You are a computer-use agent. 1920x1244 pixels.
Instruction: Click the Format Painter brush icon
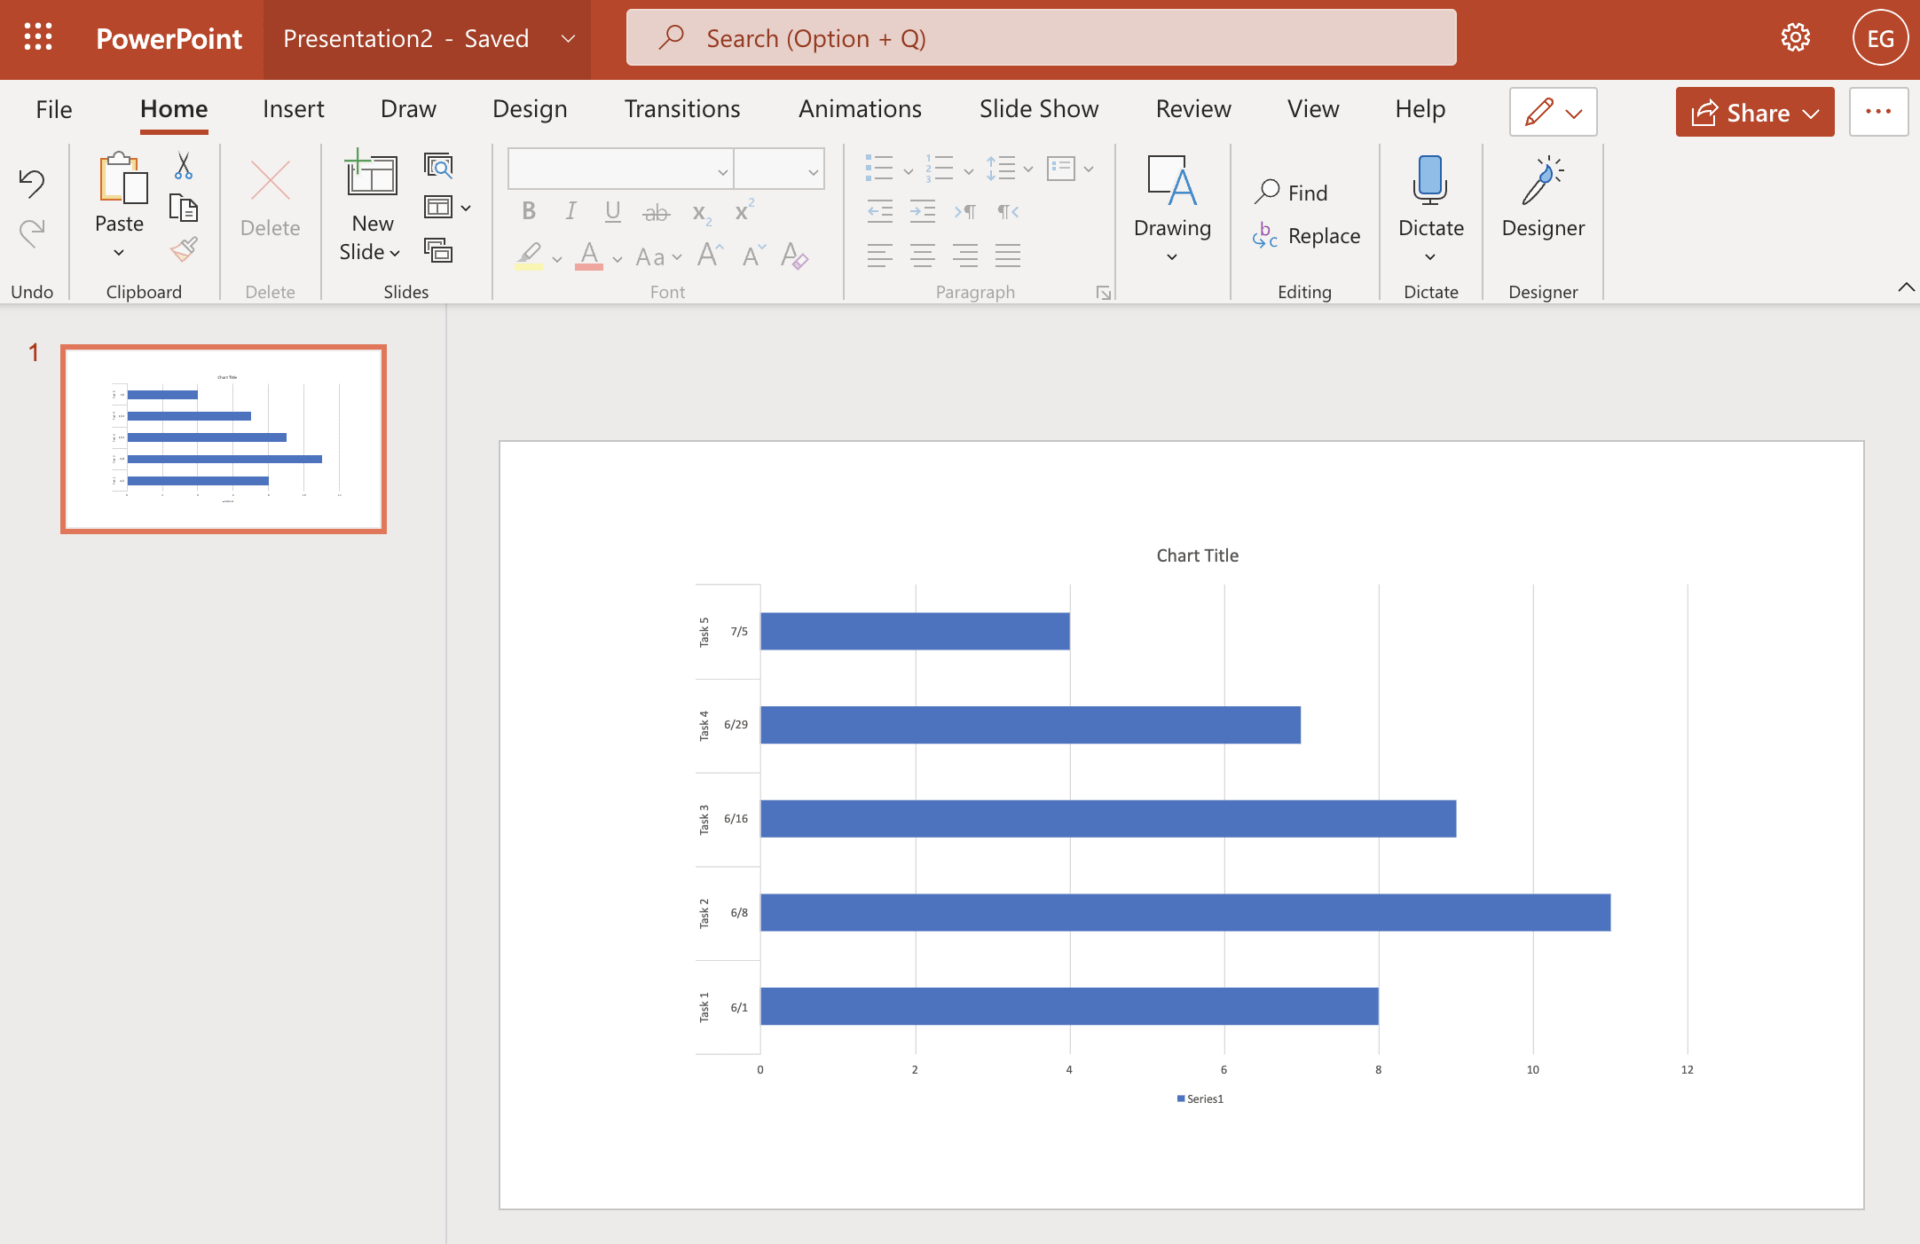point(183,249)
